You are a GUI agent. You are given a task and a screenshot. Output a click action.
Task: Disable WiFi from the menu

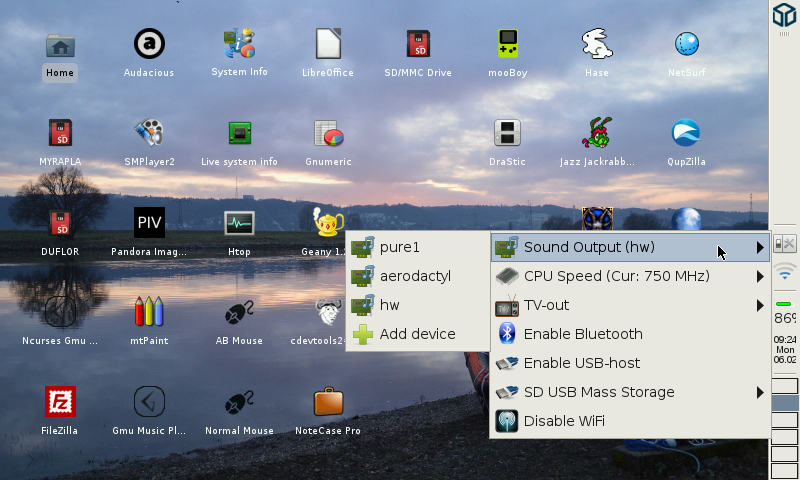coord(564,421)
